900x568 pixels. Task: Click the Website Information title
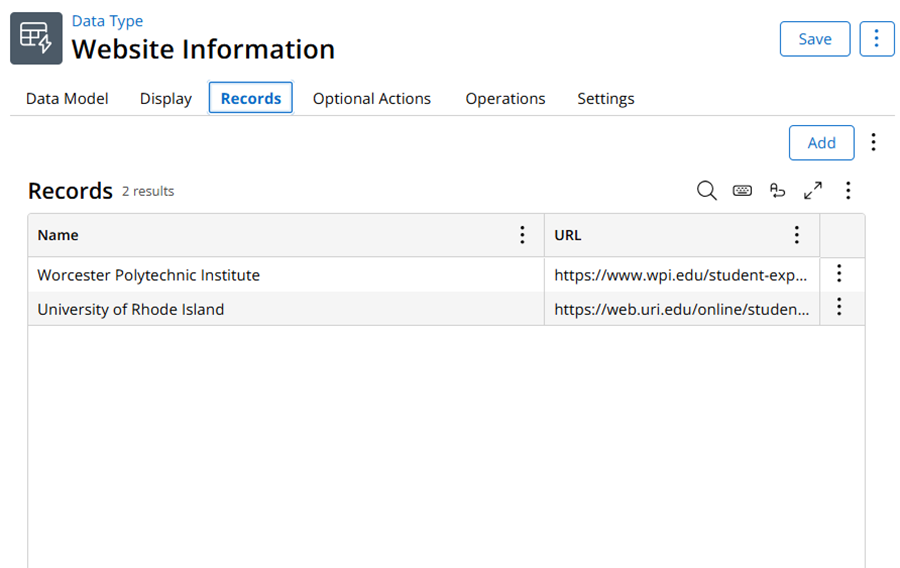203,49
